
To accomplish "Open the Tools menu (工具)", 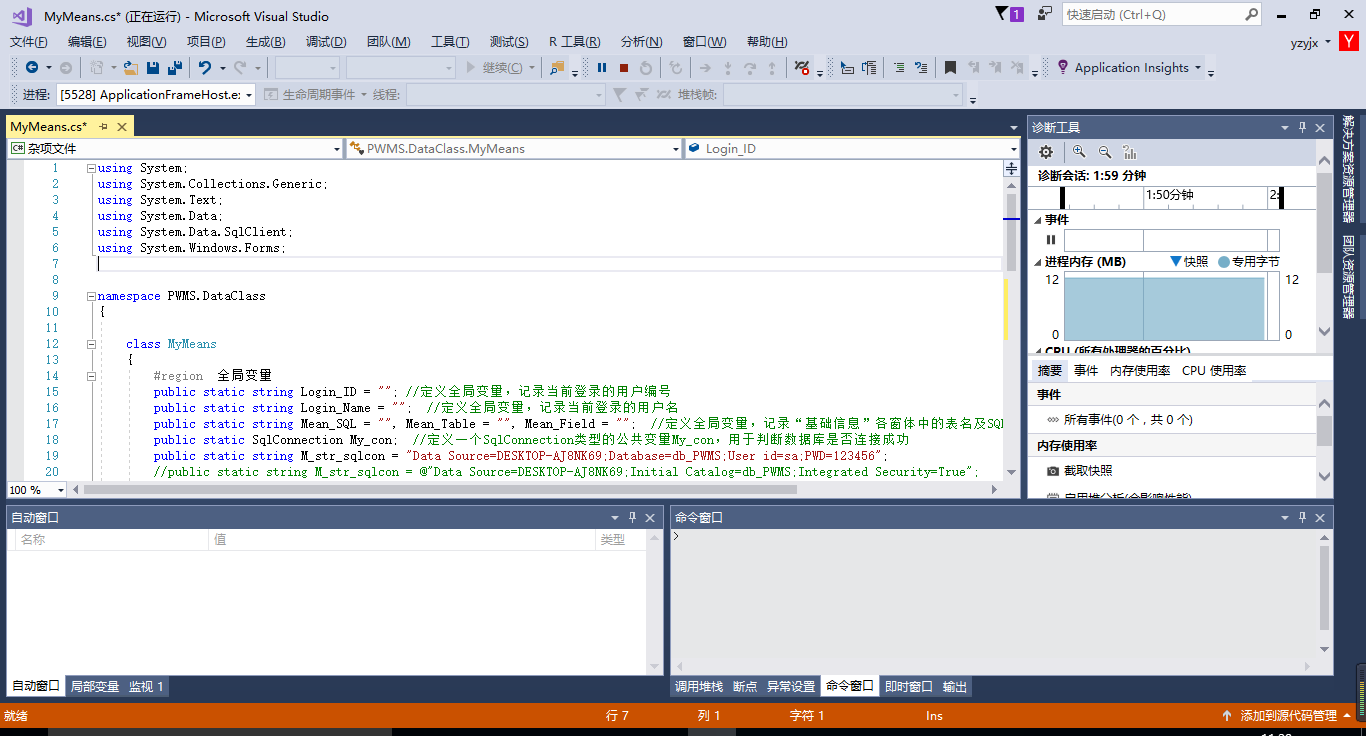I will [450, 41].
